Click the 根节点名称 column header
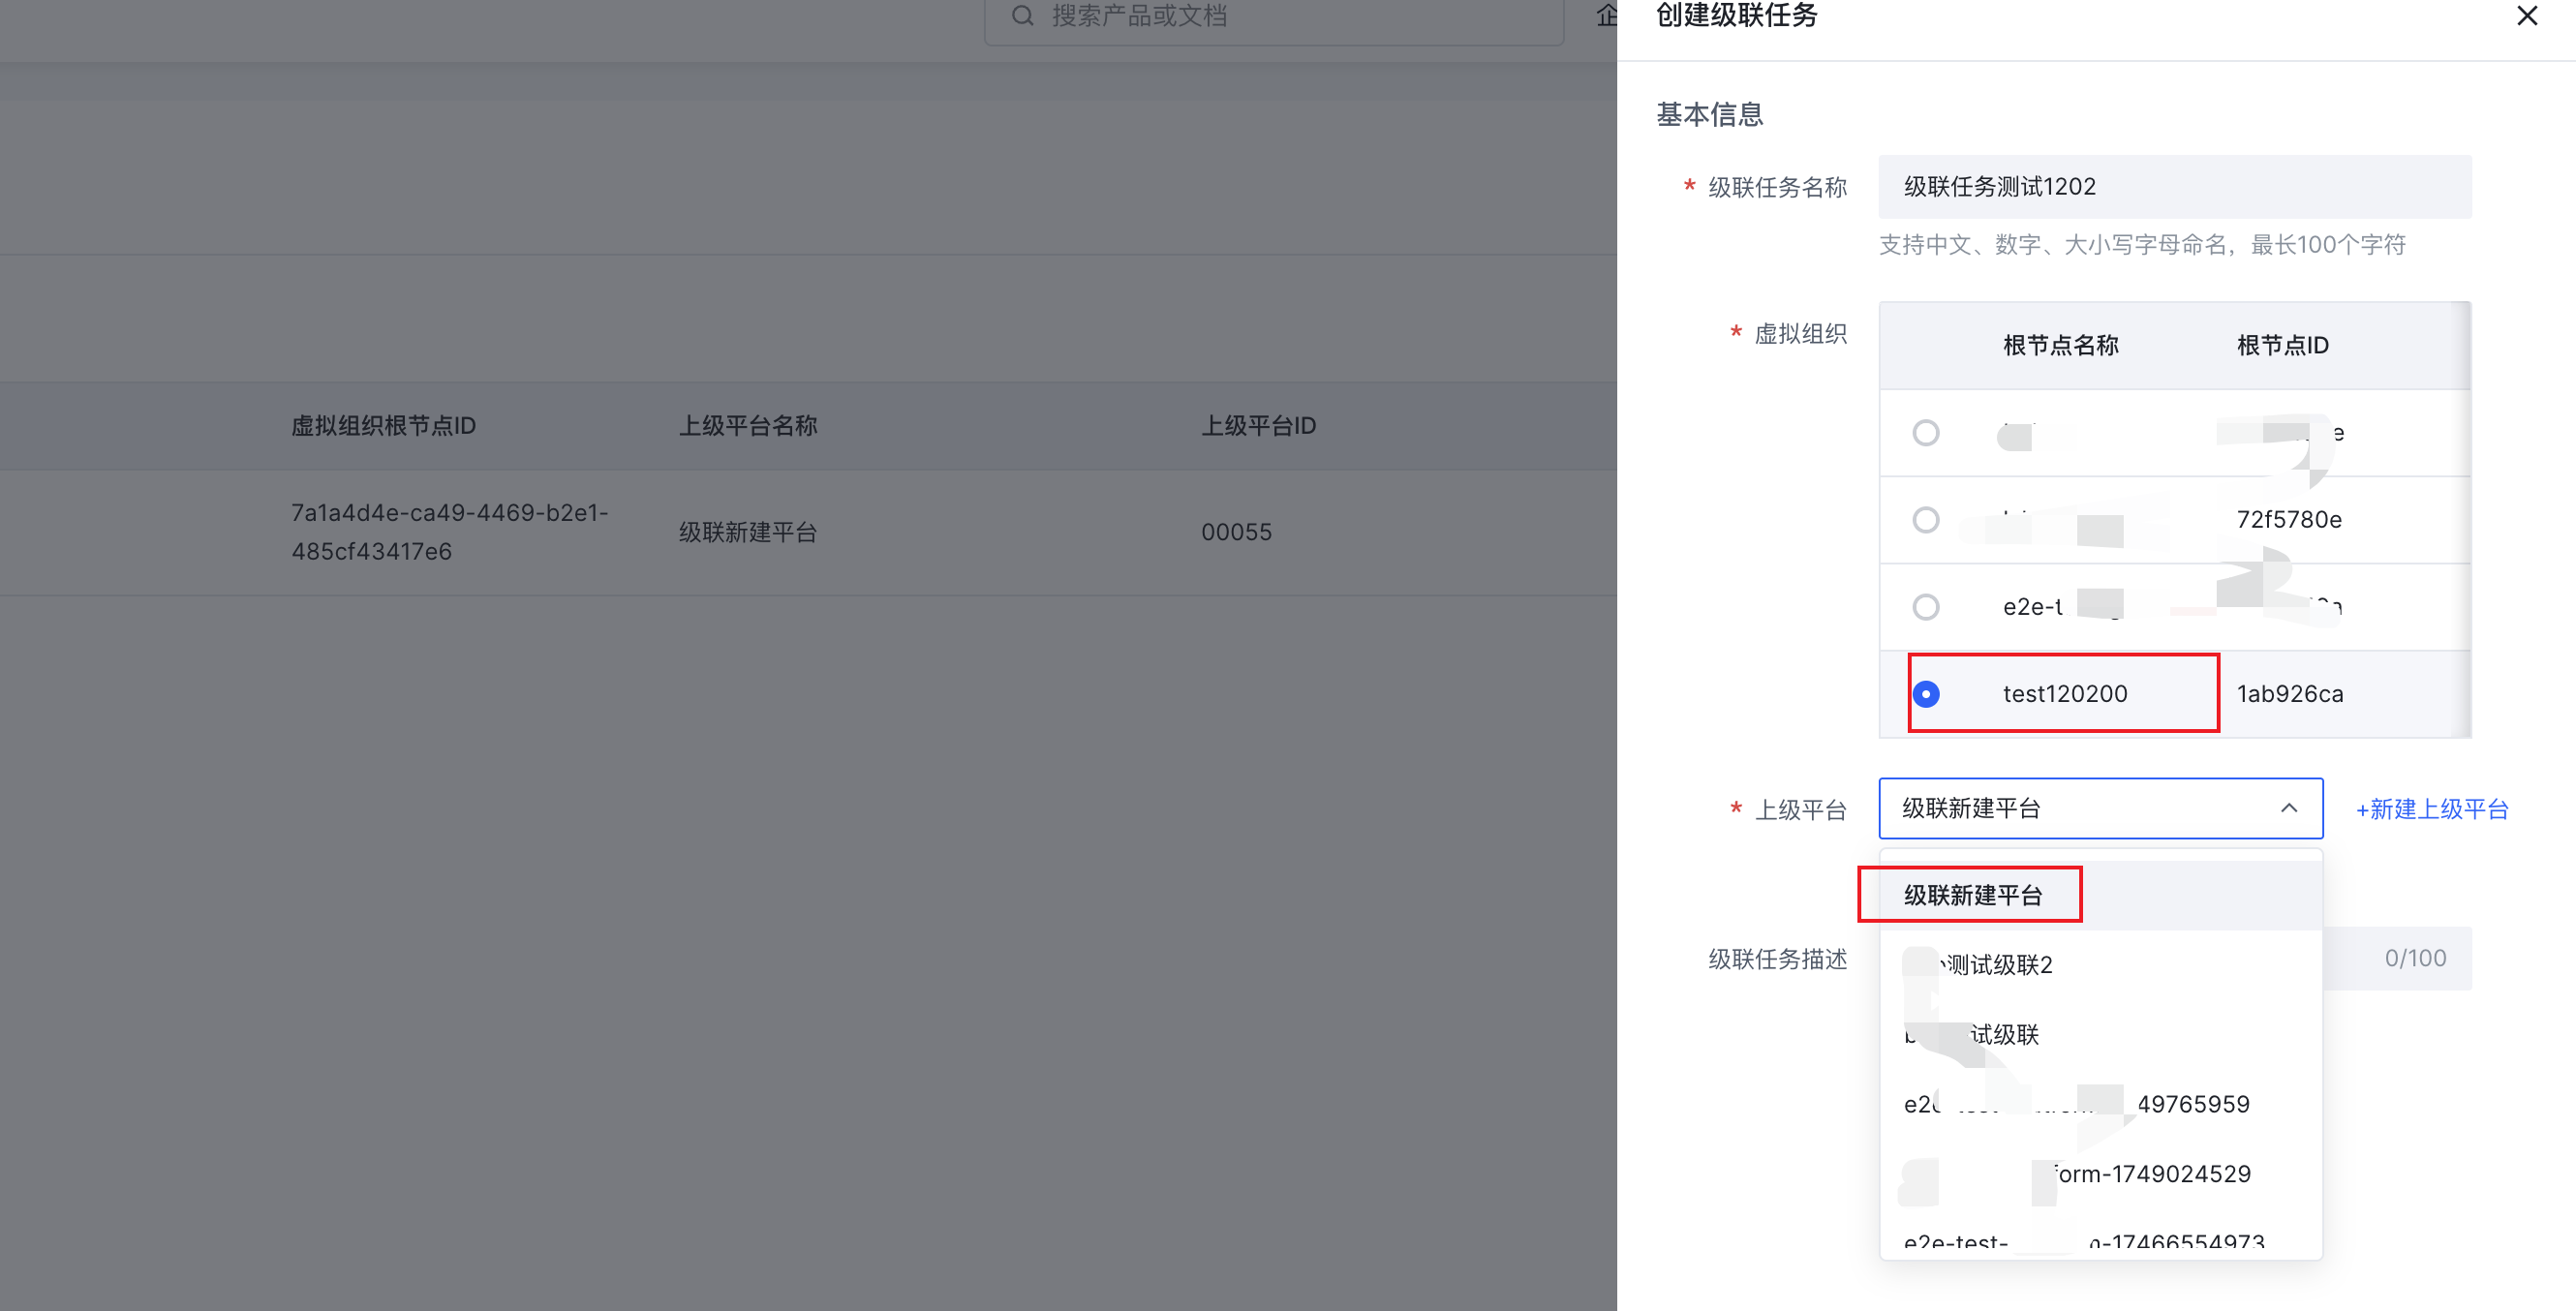The image size is (2576, 1311). (2060, 346)
